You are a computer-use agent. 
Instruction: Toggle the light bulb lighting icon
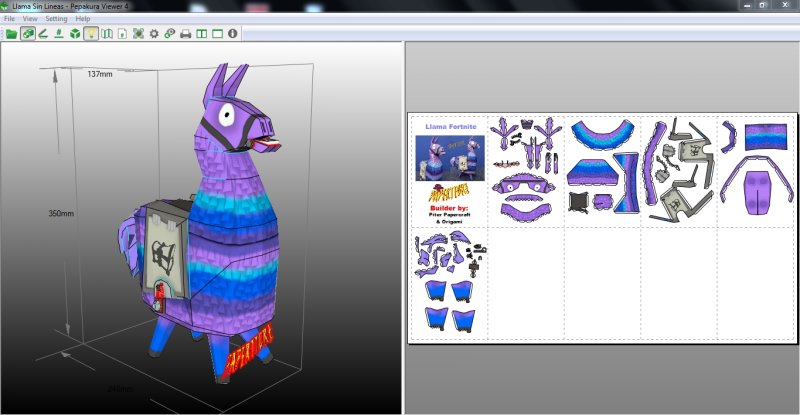point(91,33)
